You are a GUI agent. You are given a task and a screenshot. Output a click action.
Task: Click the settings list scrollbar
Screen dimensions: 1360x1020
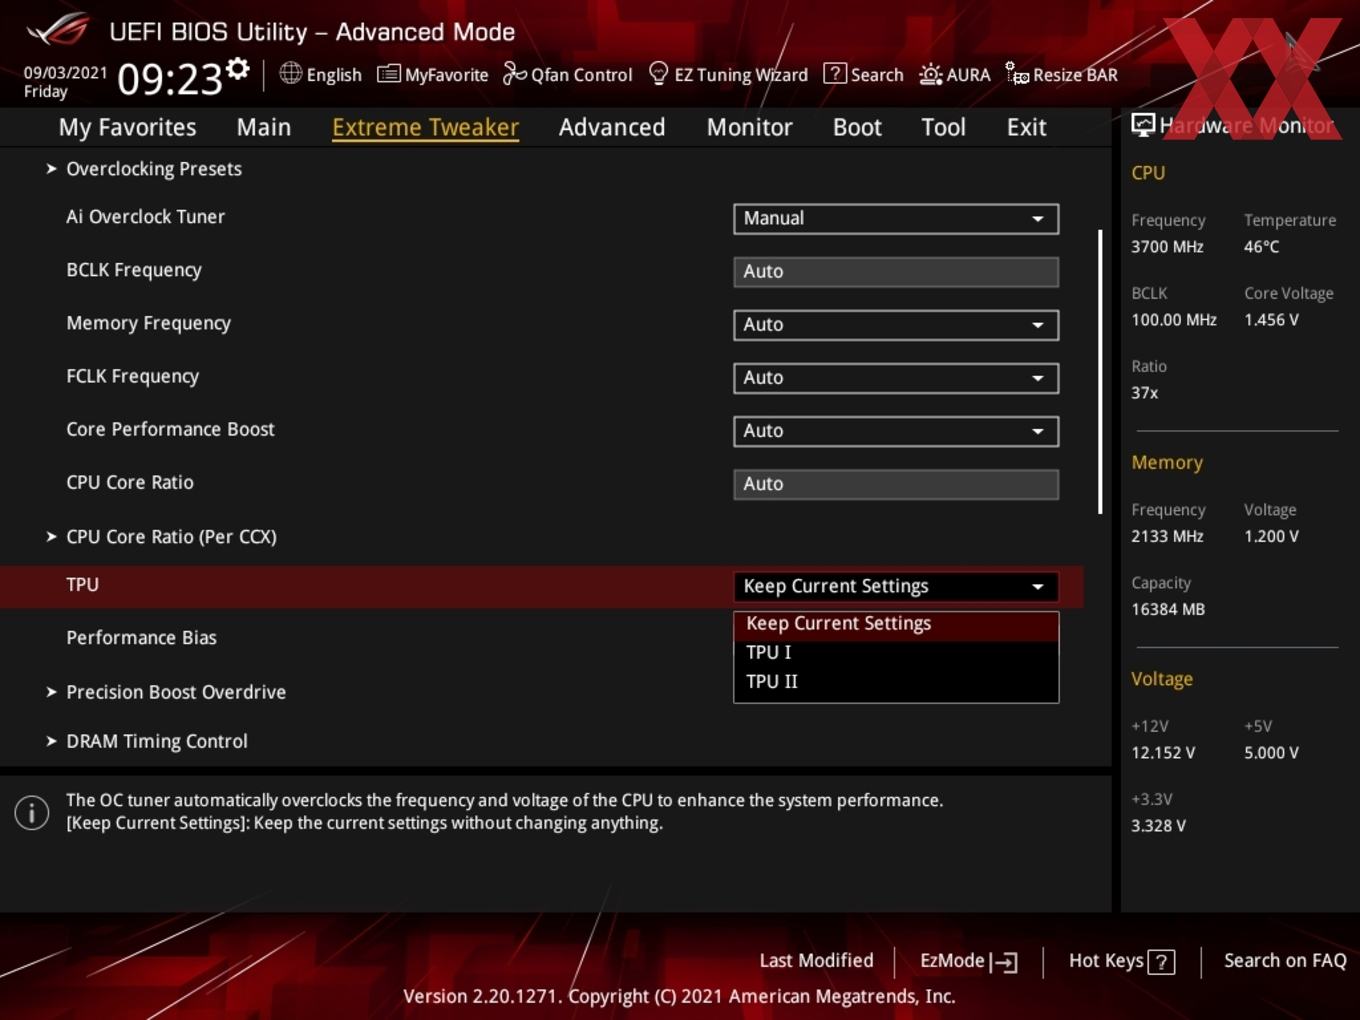[1100, 372]
